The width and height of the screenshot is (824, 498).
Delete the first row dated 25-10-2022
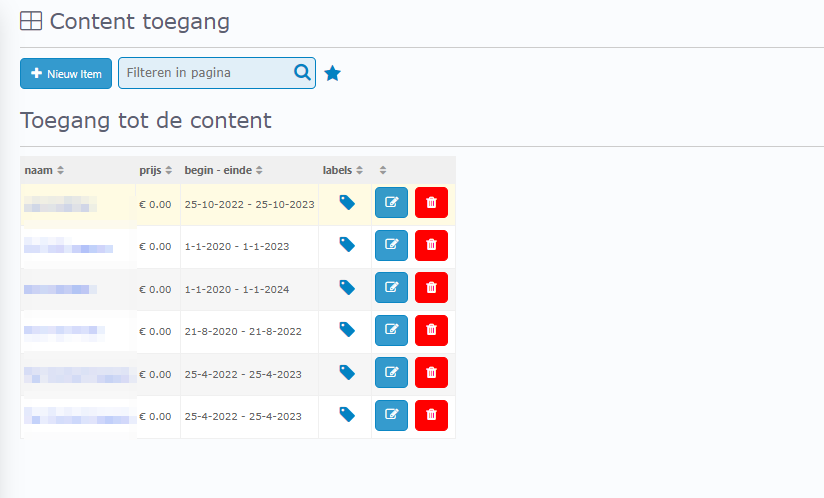pyautogui.click(x=431, y=203)
